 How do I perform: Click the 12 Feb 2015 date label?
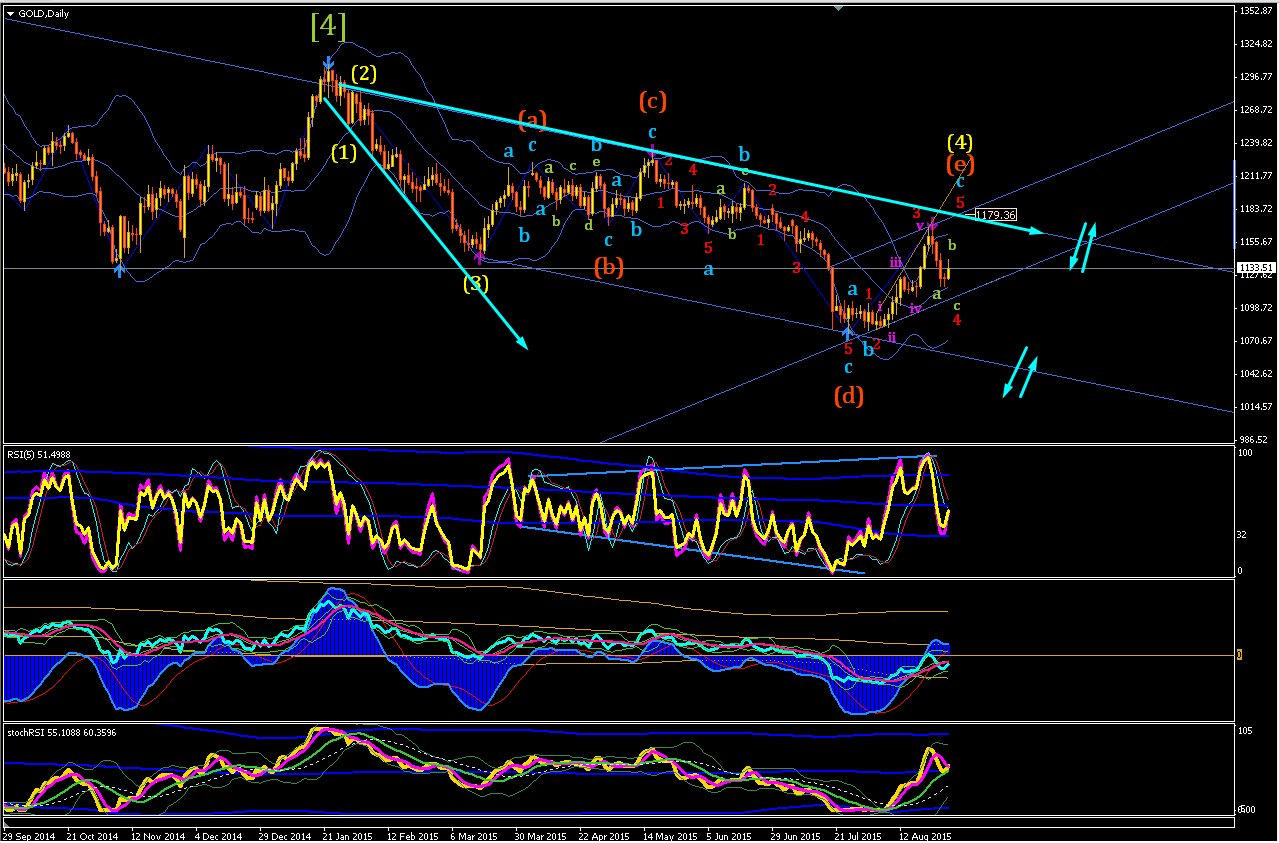click(412, 834)
